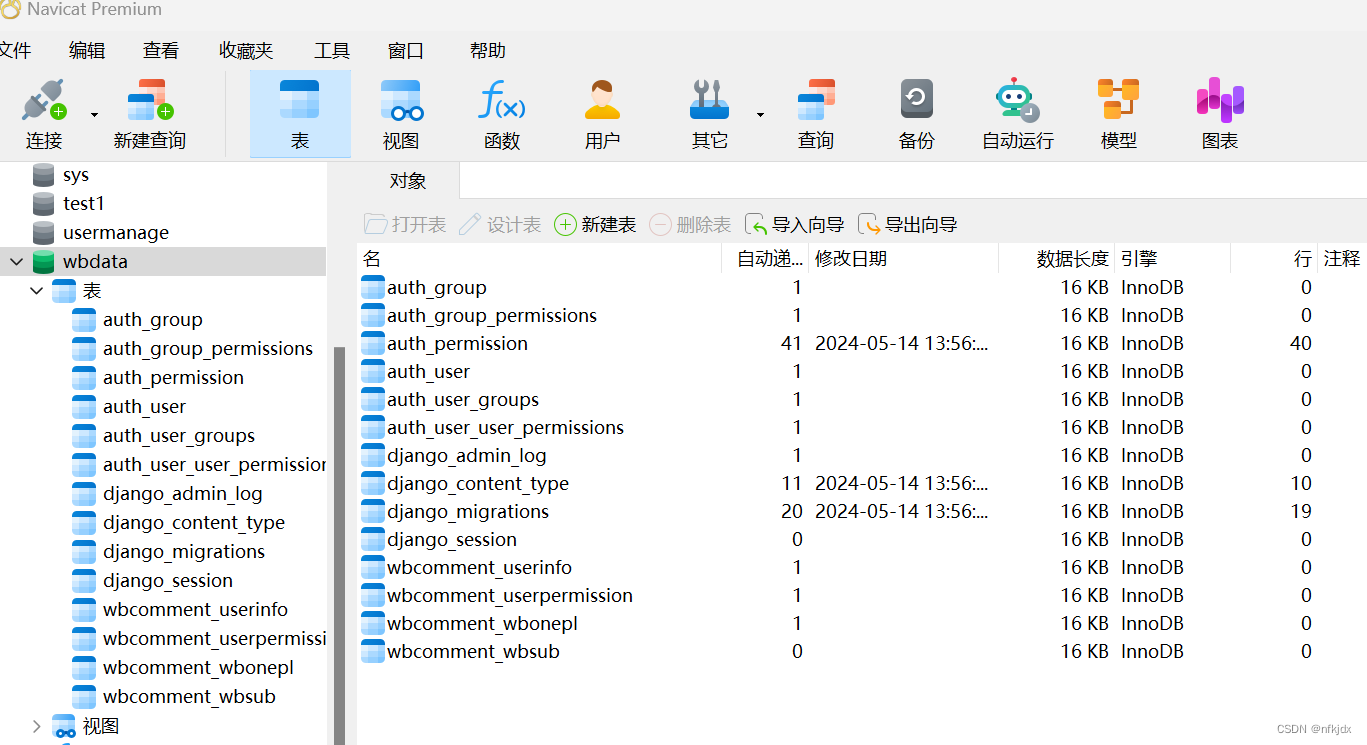Sort by the 名 column header
1367x745 pixels.
pos(540,259)
